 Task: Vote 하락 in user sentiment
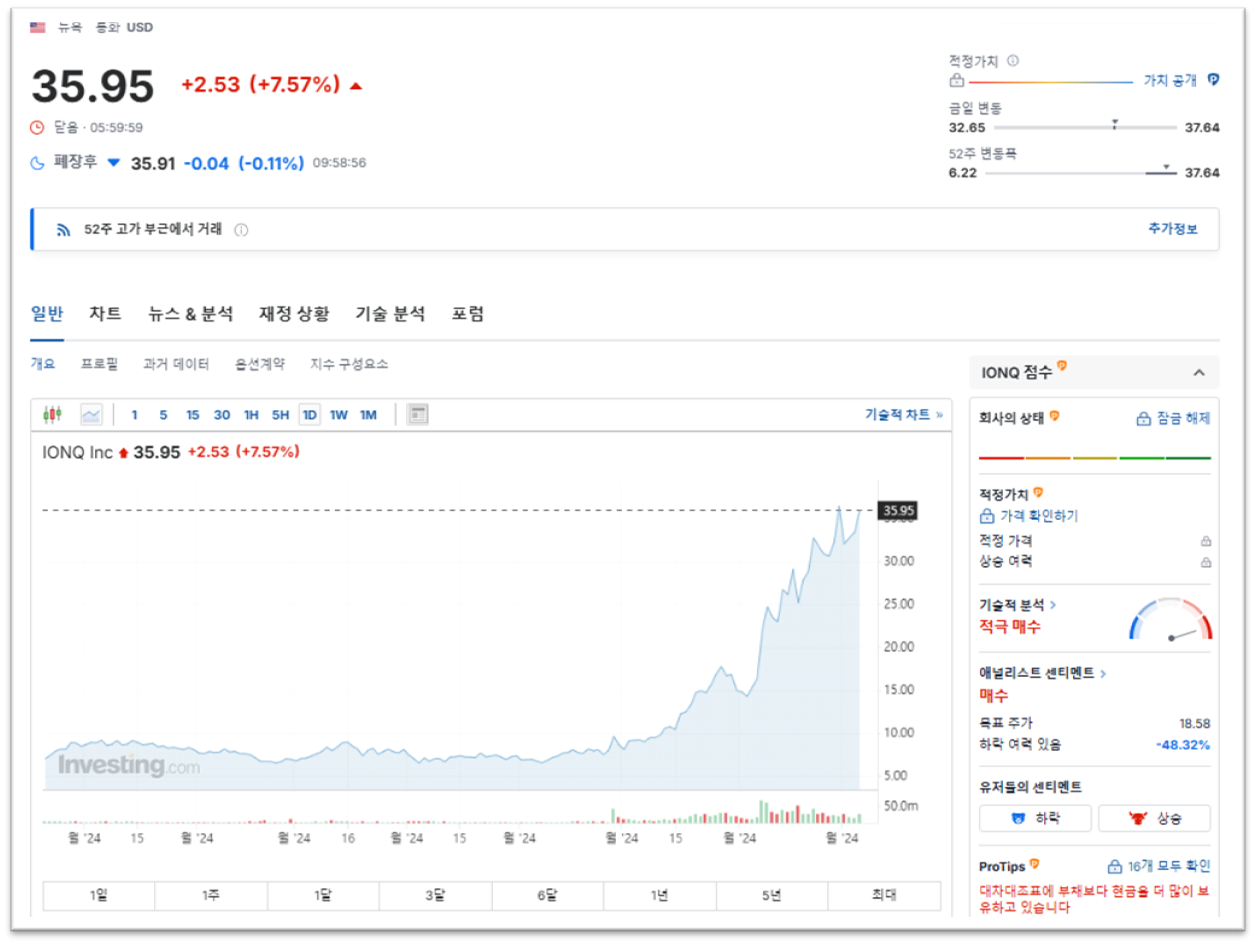pyautogui.click(x=1035, y=818)
